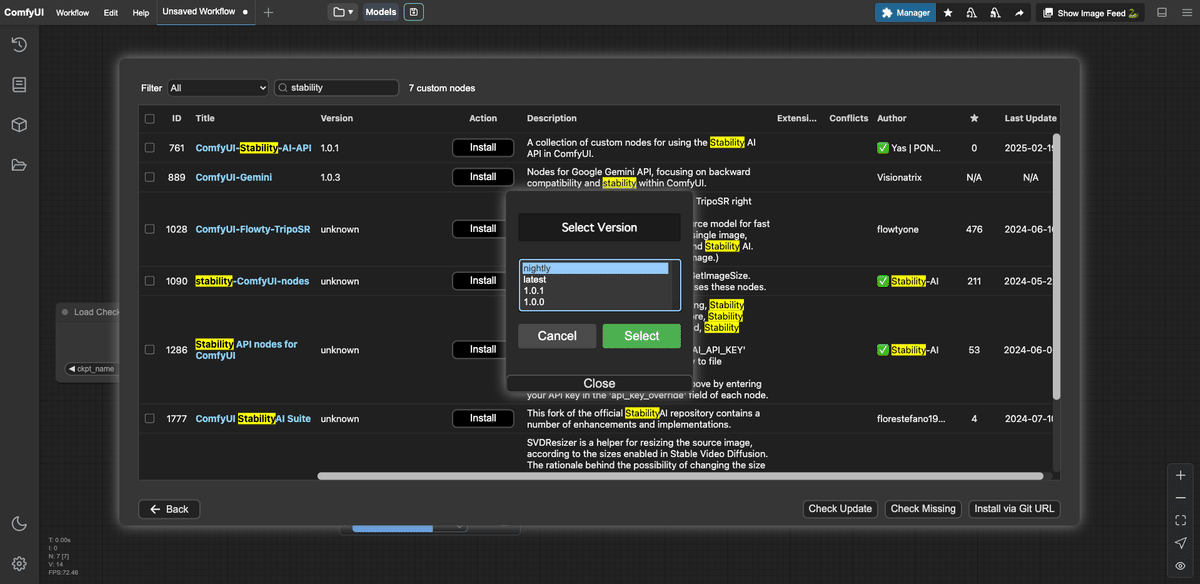The height and width of the screenshot is (584, 1200).
Task: Toggle dark theme moon icon
Action: (x=18, y=524)
